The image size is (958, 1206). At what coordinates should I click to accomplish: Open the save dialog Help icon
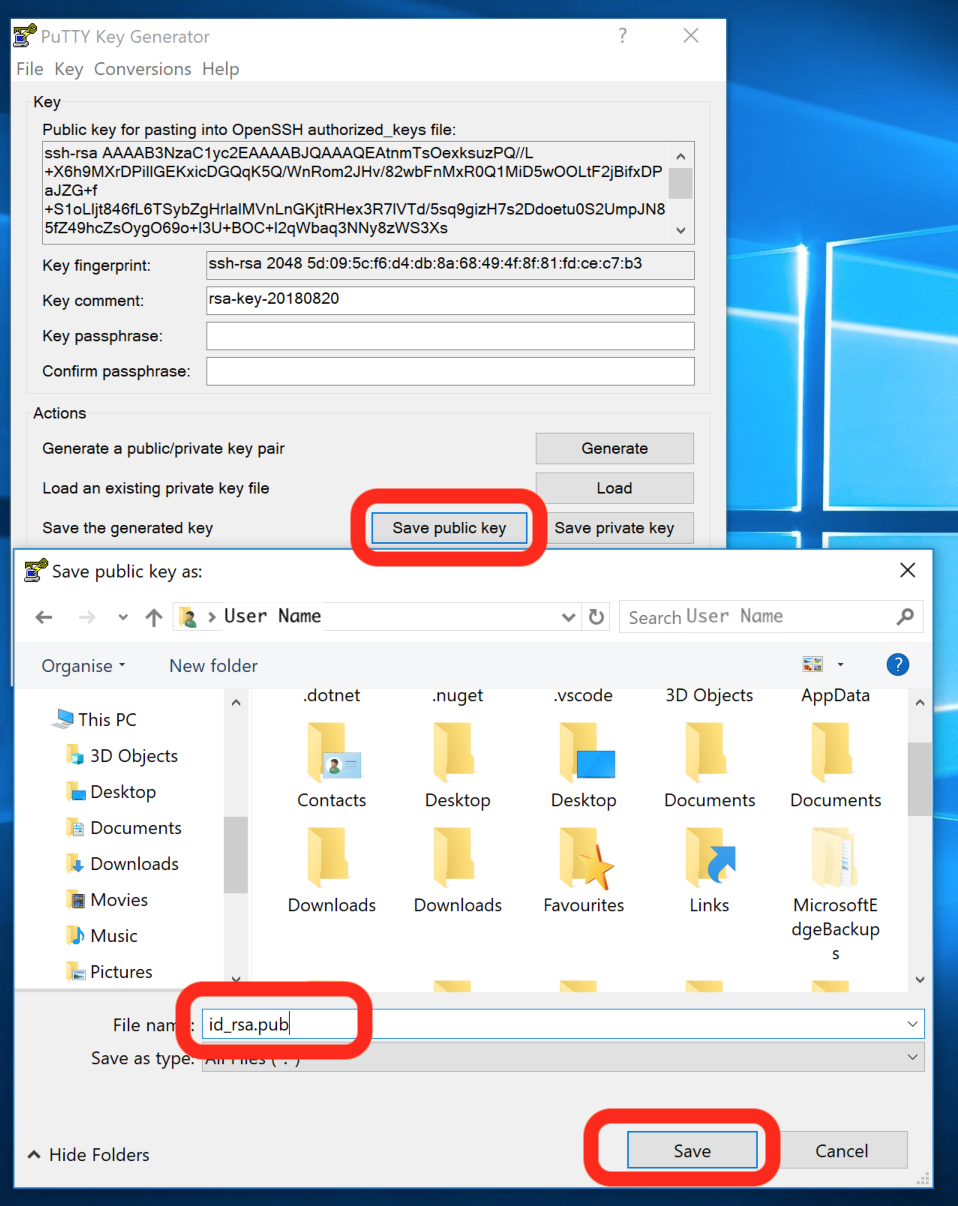[897, 664]
